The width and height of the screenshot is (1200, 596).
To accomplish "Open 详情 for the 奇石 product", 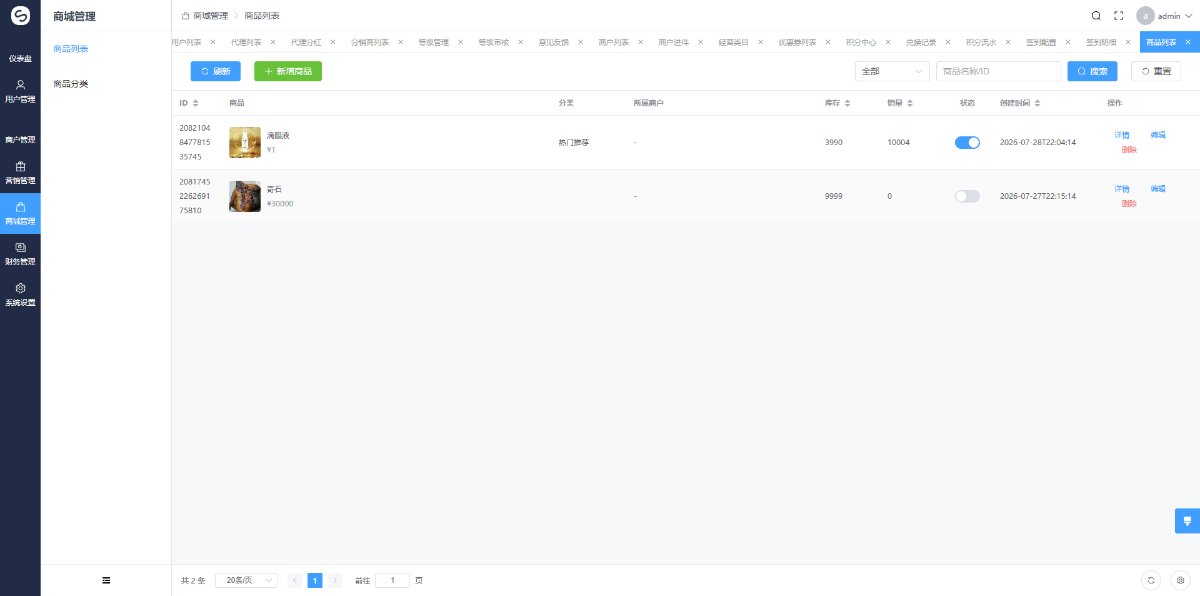I will click(1122, 188).
